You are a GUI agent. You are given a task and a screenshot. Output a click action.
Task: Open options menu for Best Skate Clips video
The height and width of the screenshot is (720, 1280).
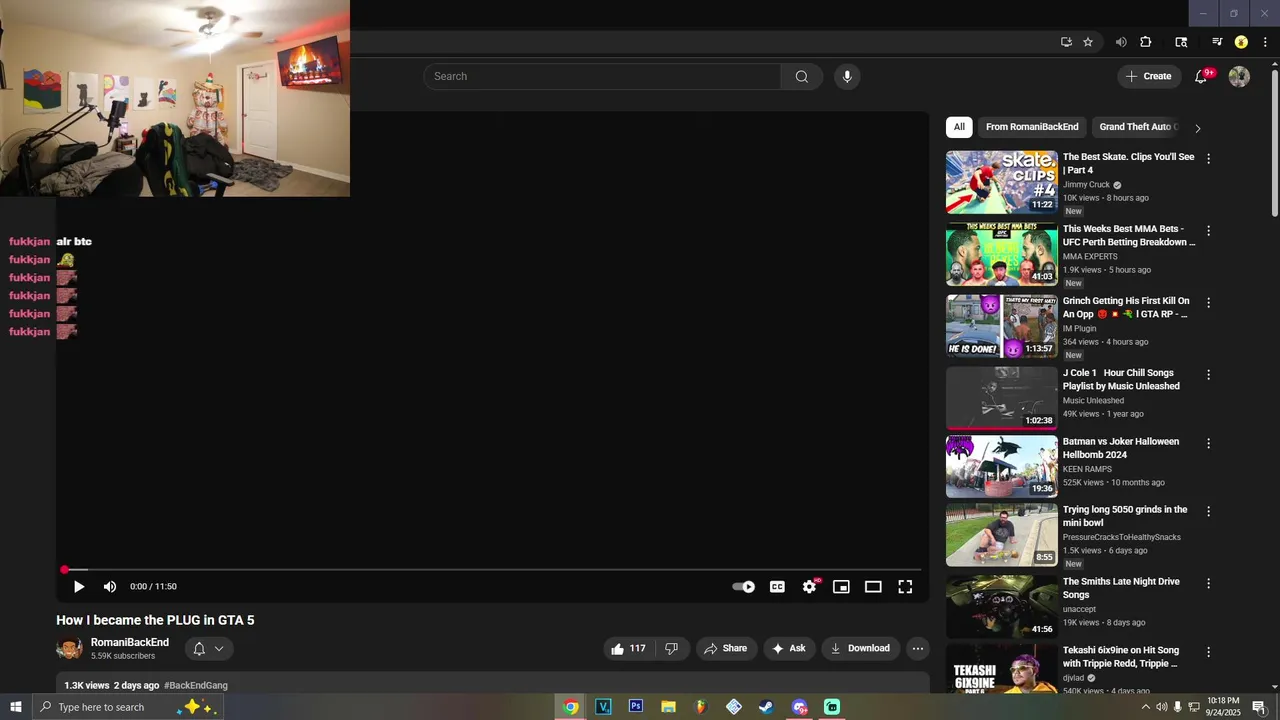[1208, 159]
